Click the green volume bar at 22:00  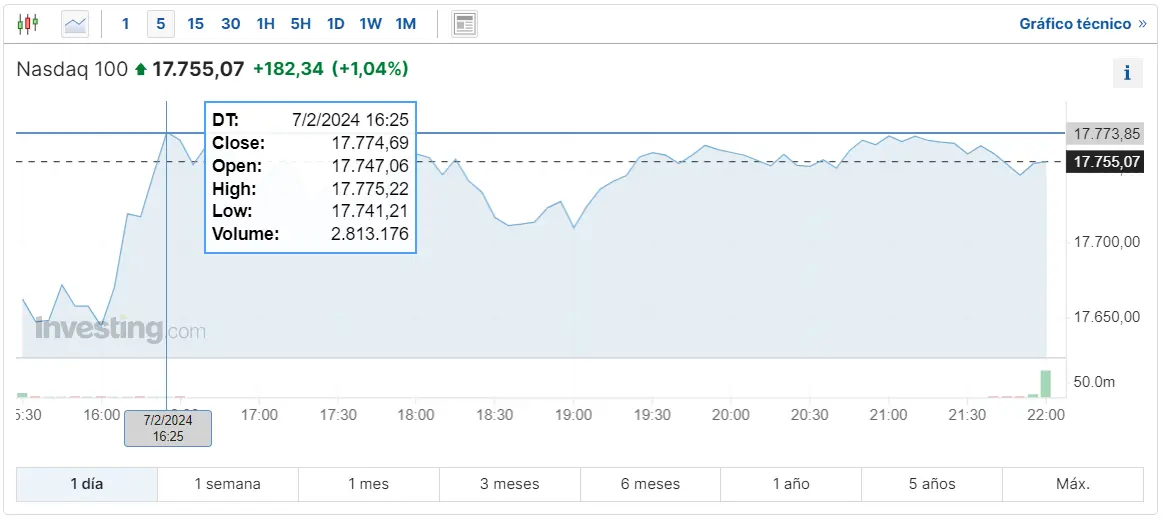[x=1045, y=383]
